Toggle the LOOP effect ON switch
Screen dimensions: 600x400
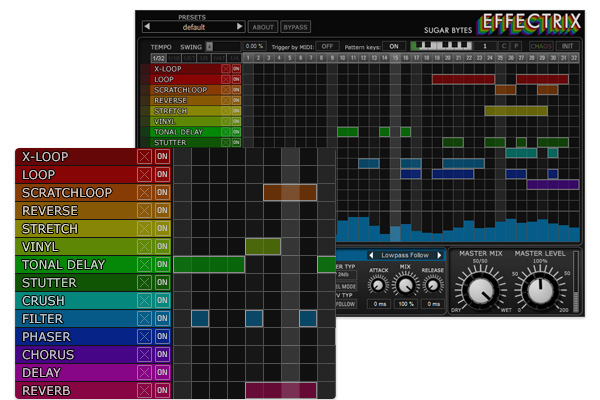click(162, 174)
